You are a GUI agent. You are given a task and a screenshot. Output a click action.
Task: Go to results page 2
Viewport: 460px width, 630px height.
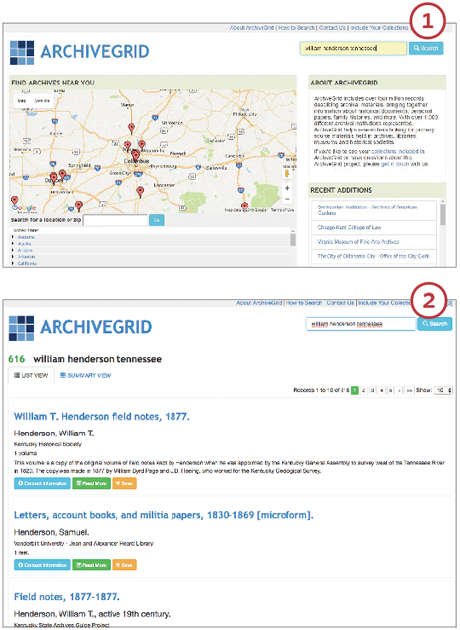[363, 391]
